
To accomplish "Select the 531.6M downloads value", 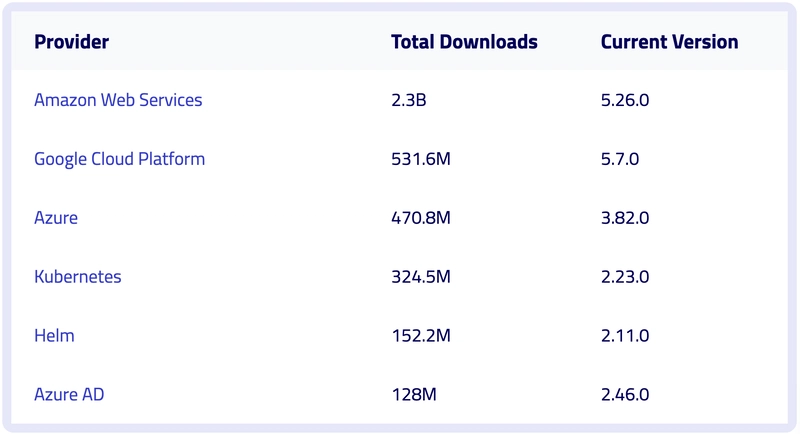I will 421,159.
